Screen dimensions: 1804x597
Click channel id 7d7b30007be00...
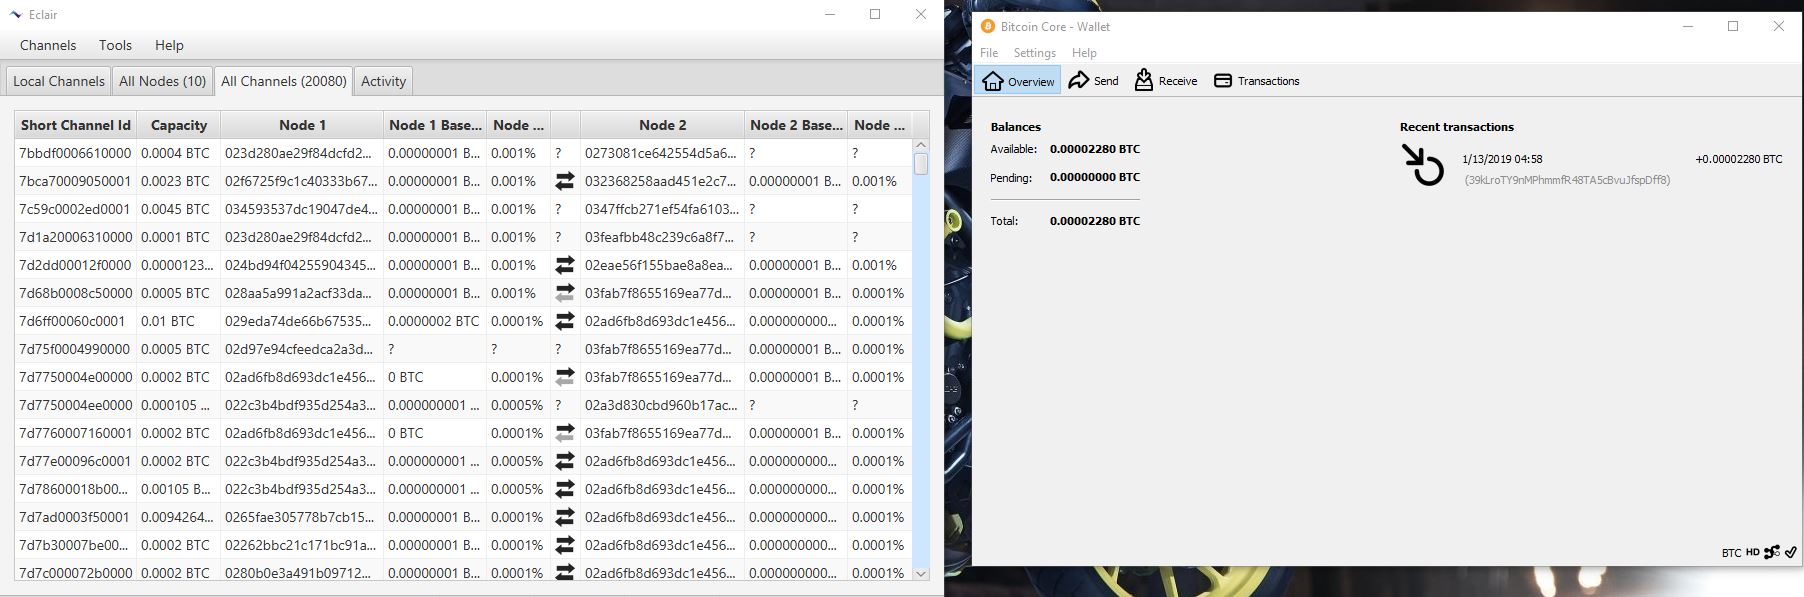click(x=74, y=545)
